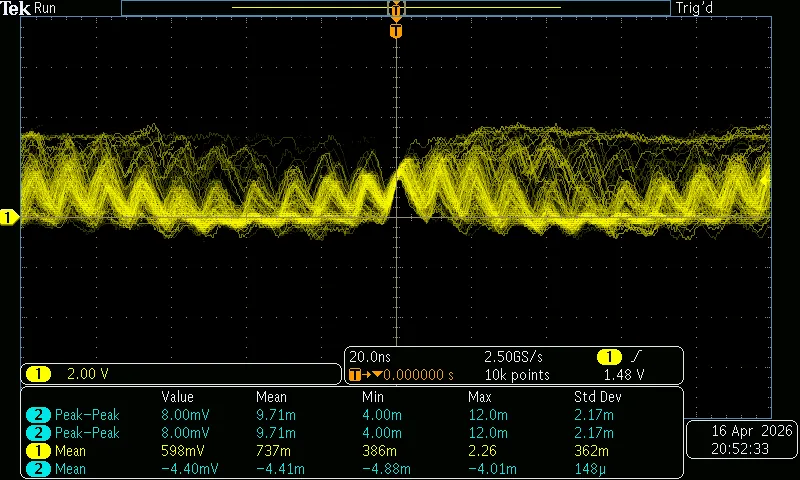Click the 362m Std Dev value
Image resolution: width=800 pixels, height=480 pixels.
(x=591, y=451)
